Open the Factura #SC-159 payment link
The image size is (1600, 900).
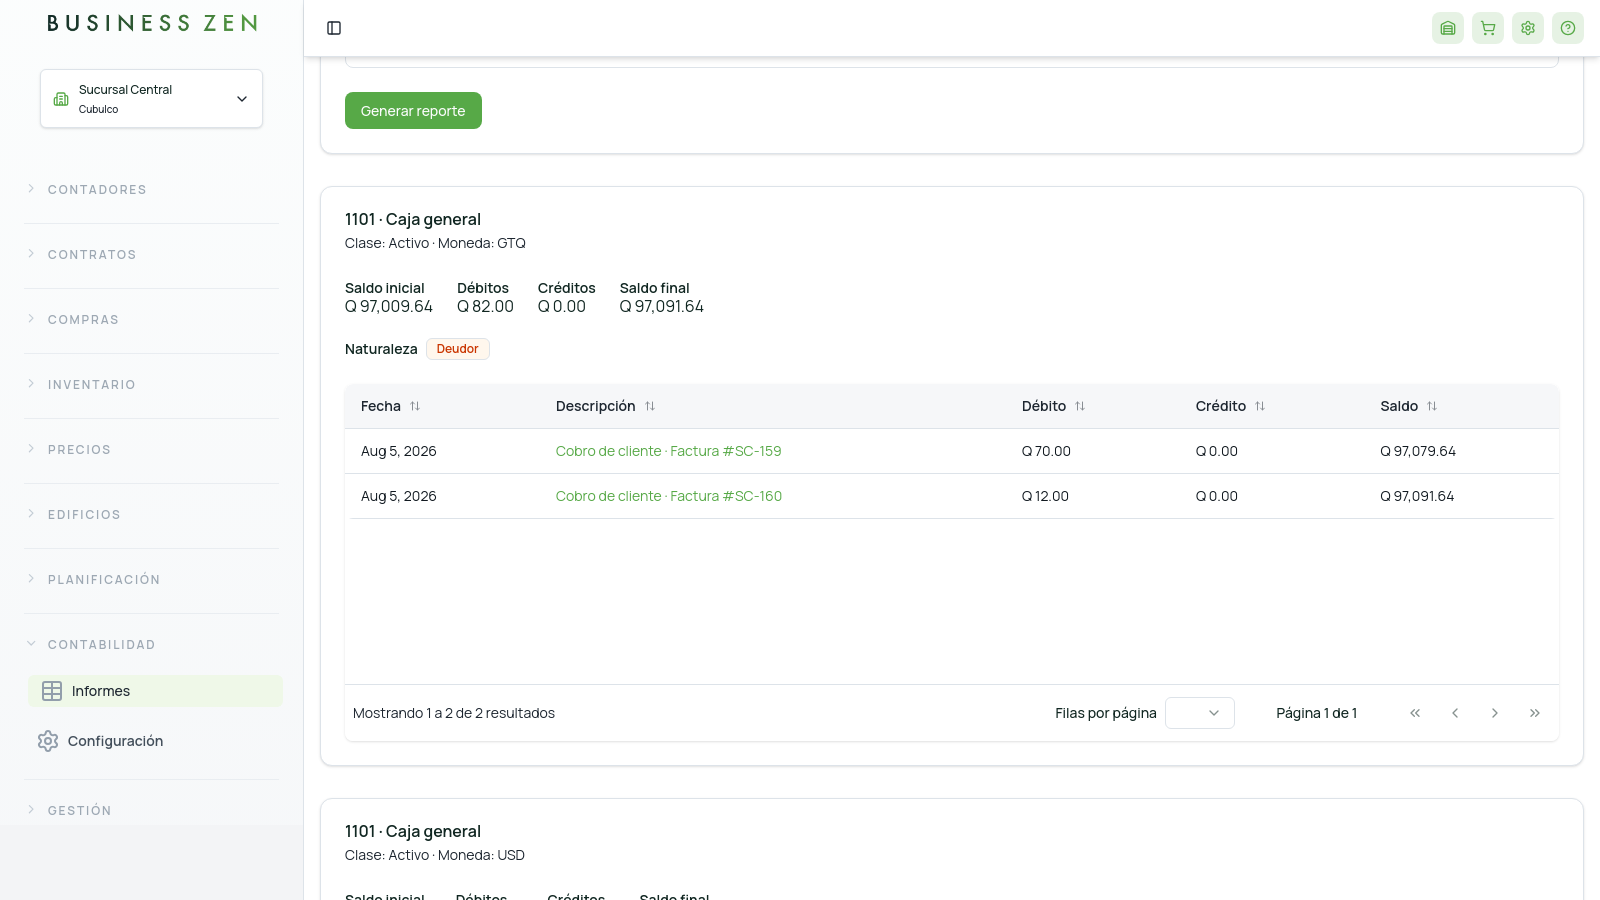(x=669, y=451)
